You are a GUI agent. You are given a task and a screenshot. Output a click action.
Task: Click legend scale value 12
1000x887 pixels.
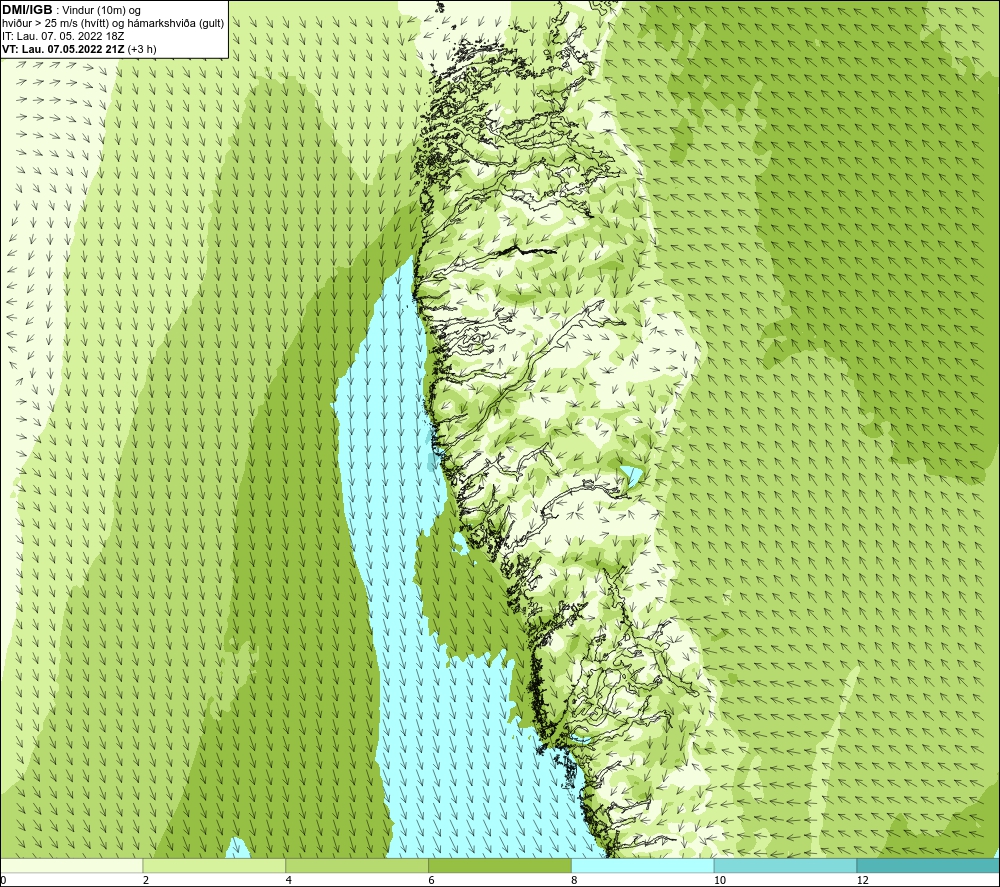(863, 880)
